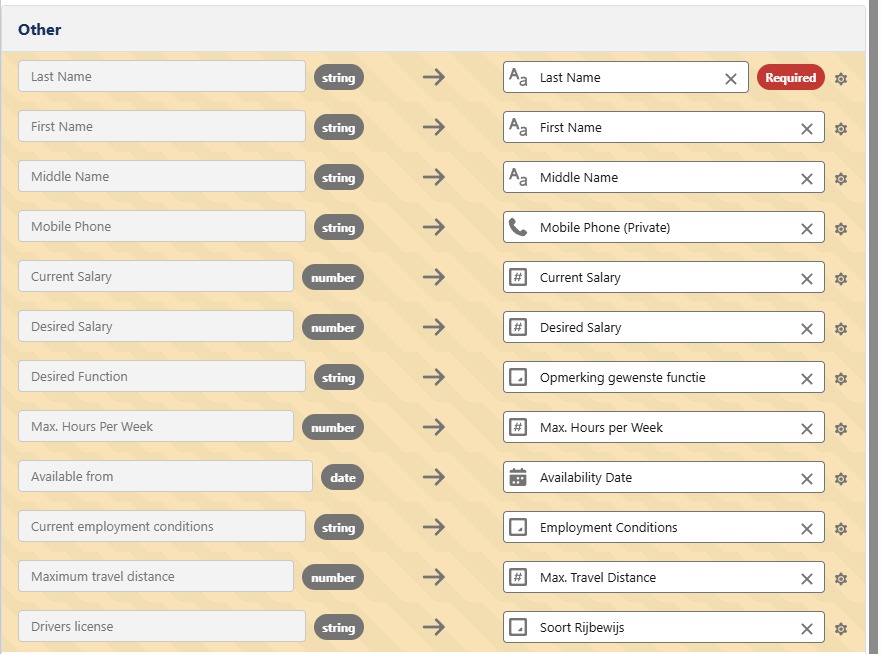Click the string badge beside First Name
Image resolution: width=881 pixels, height=654 pixels.
(340, 127)
